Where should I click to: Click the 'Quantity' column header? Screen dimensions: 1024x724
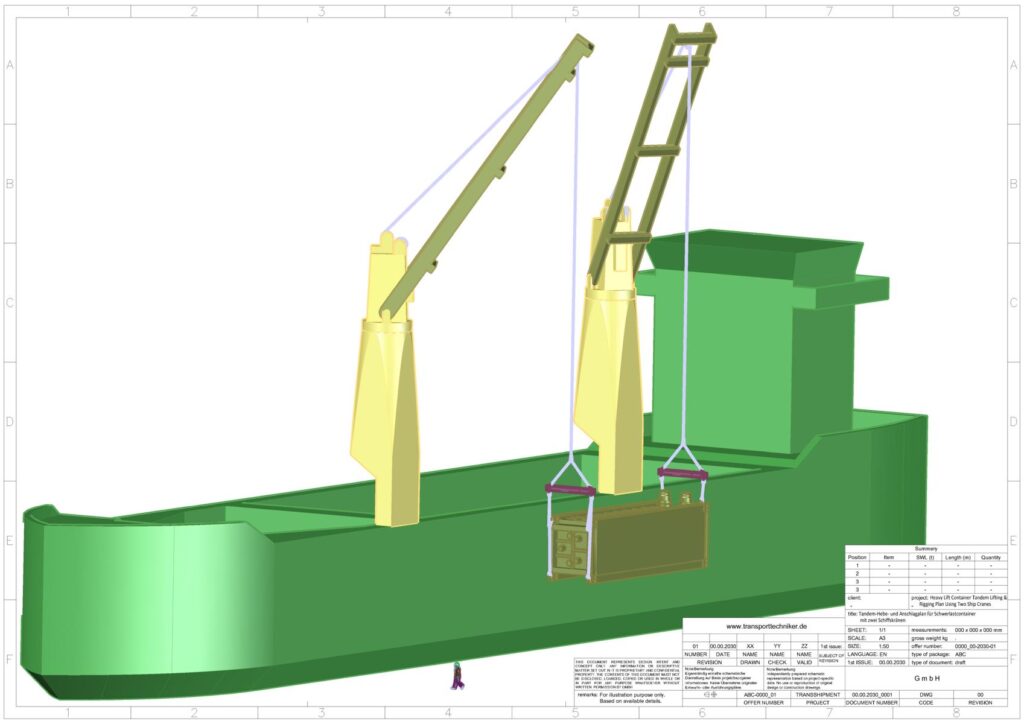[991, 558]
